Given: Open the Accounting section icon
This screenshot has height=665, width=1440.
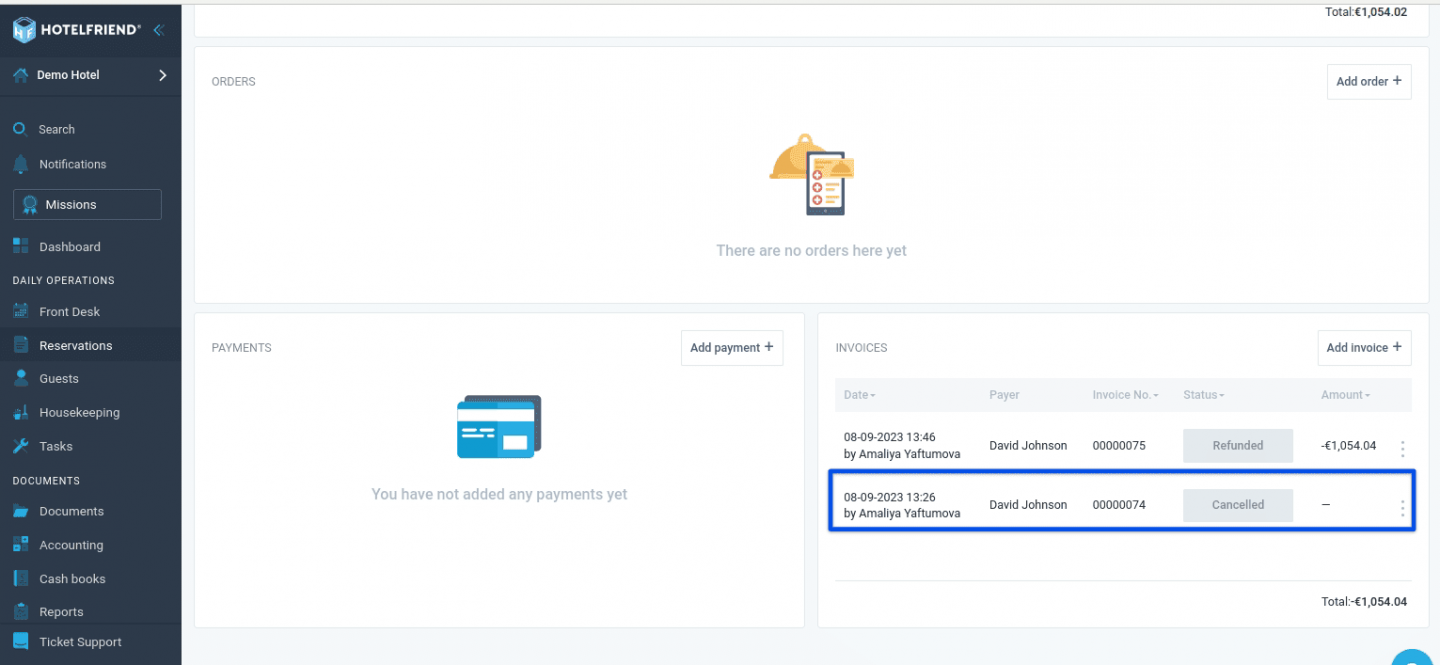Looking at the screenshot, I should (x=22, y=545).
